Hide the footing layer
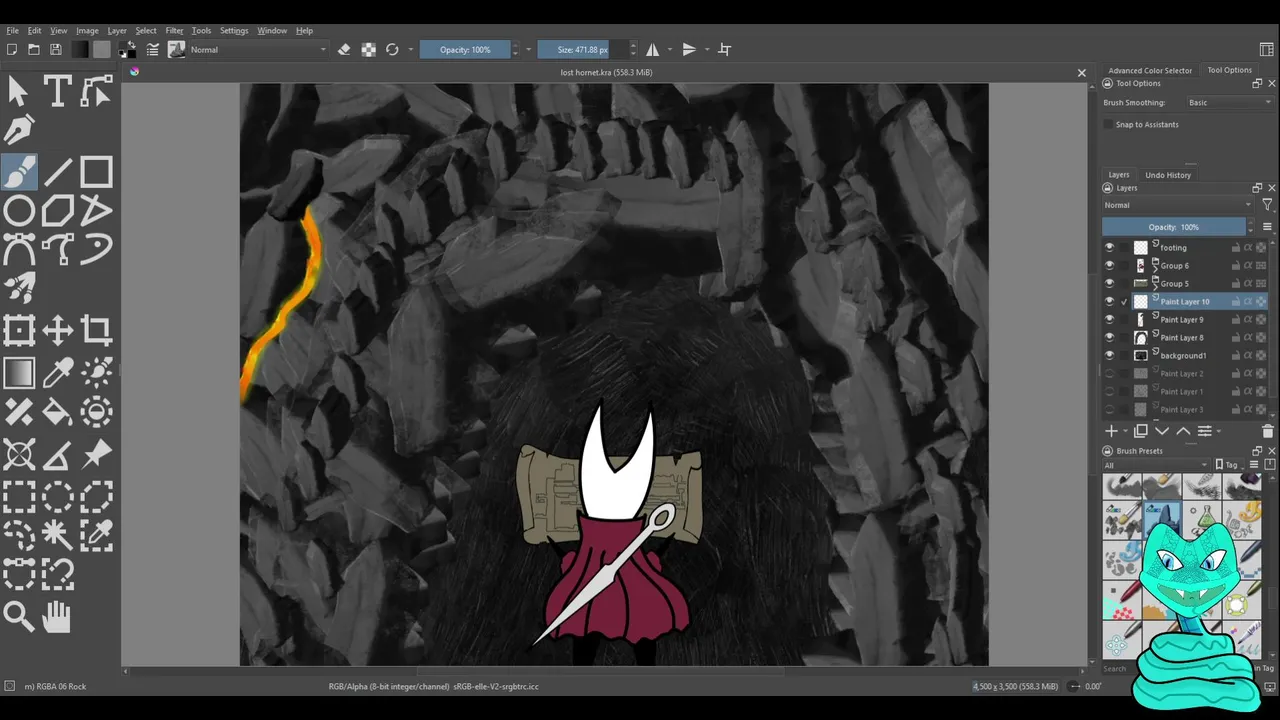This screenshot has height=720, width=1280. point(1109,247)
